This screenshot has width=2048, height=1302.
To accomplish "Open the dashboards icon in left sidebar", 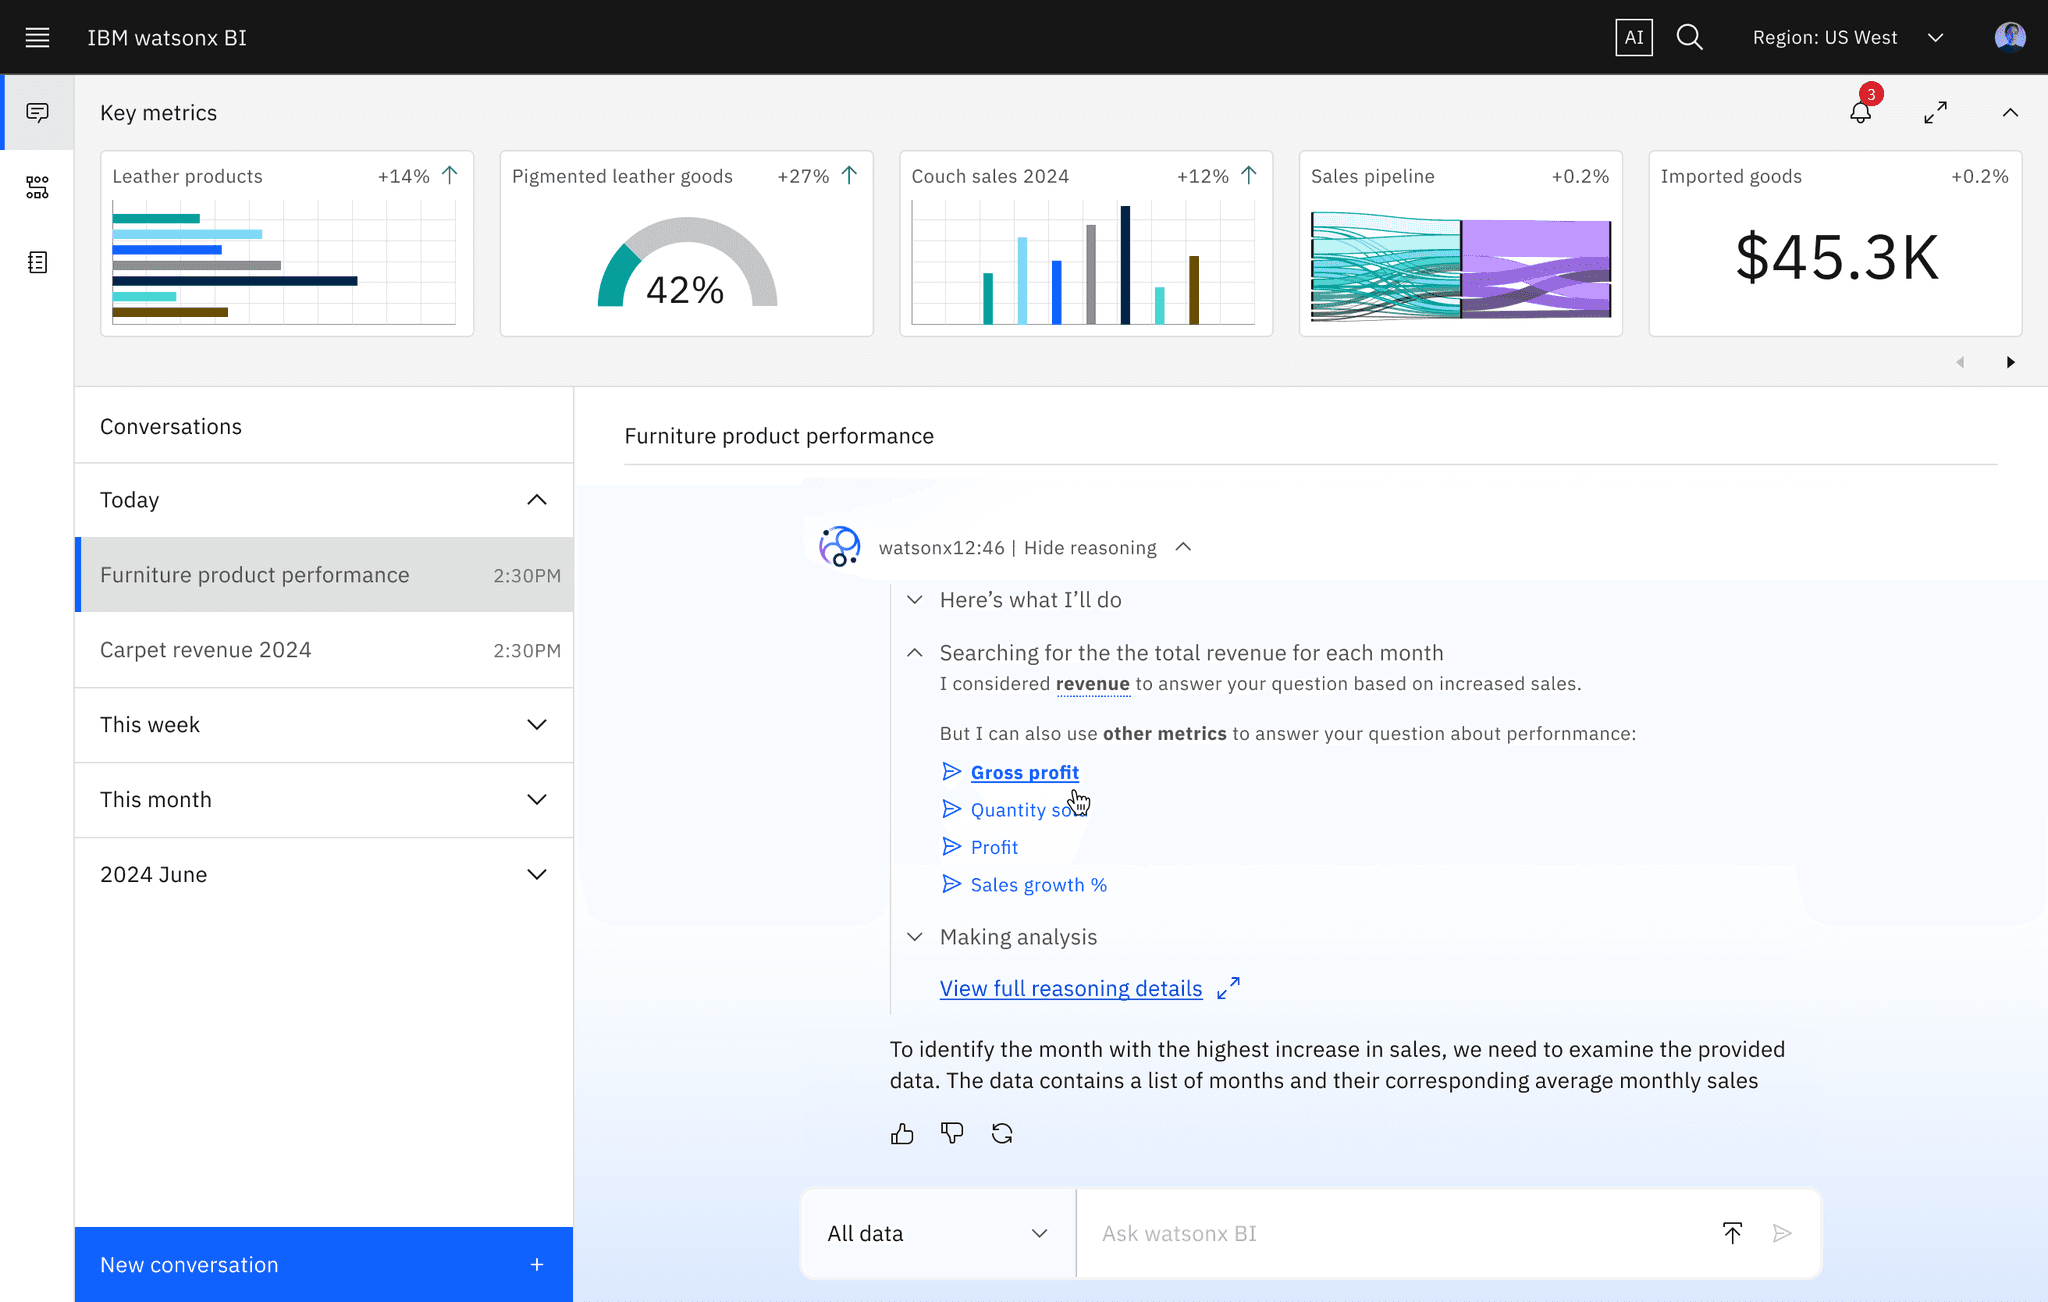I will tap(37, 187).
